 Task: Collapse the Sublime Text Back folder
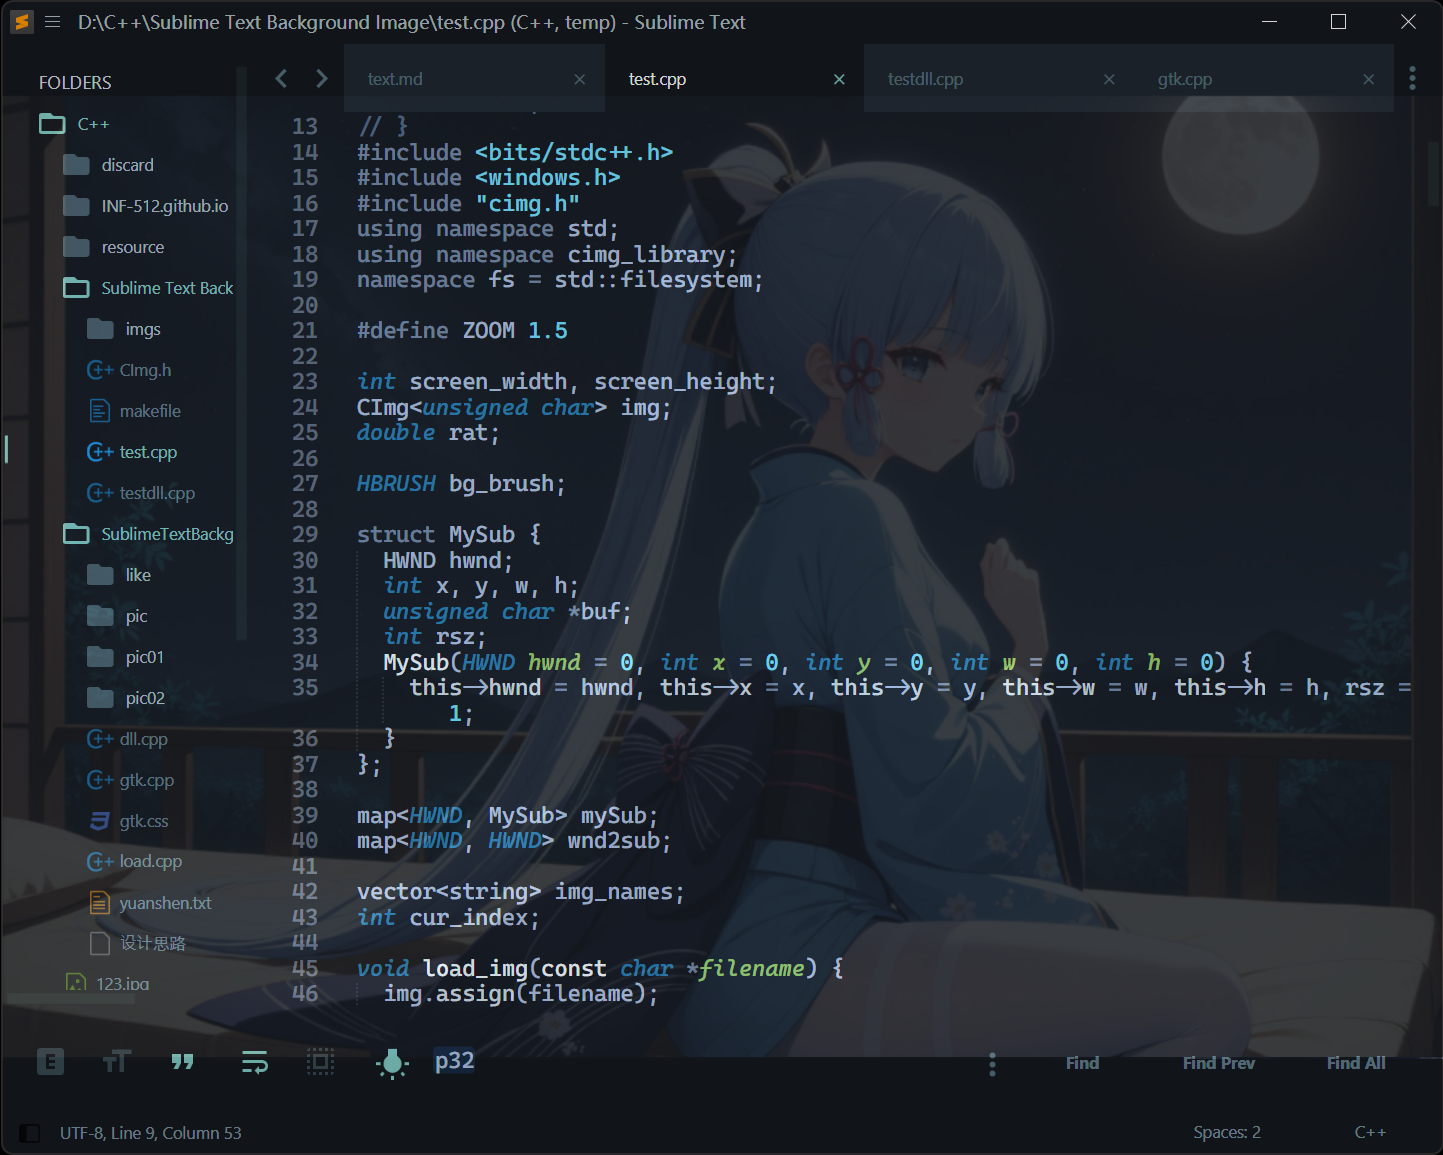coord(76,288)
